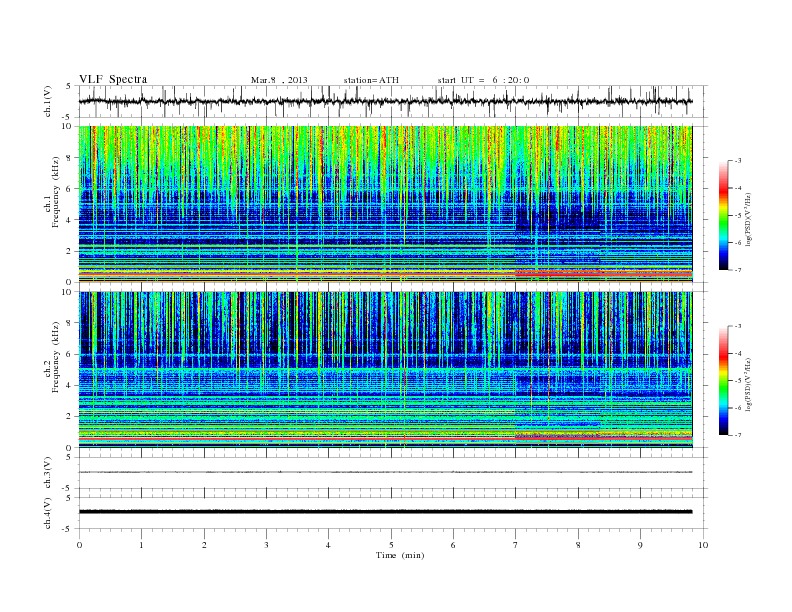The width and height of the screenshot is (792, 612).
Task: Click the 'station=ATH' header text
Action: 371,80
